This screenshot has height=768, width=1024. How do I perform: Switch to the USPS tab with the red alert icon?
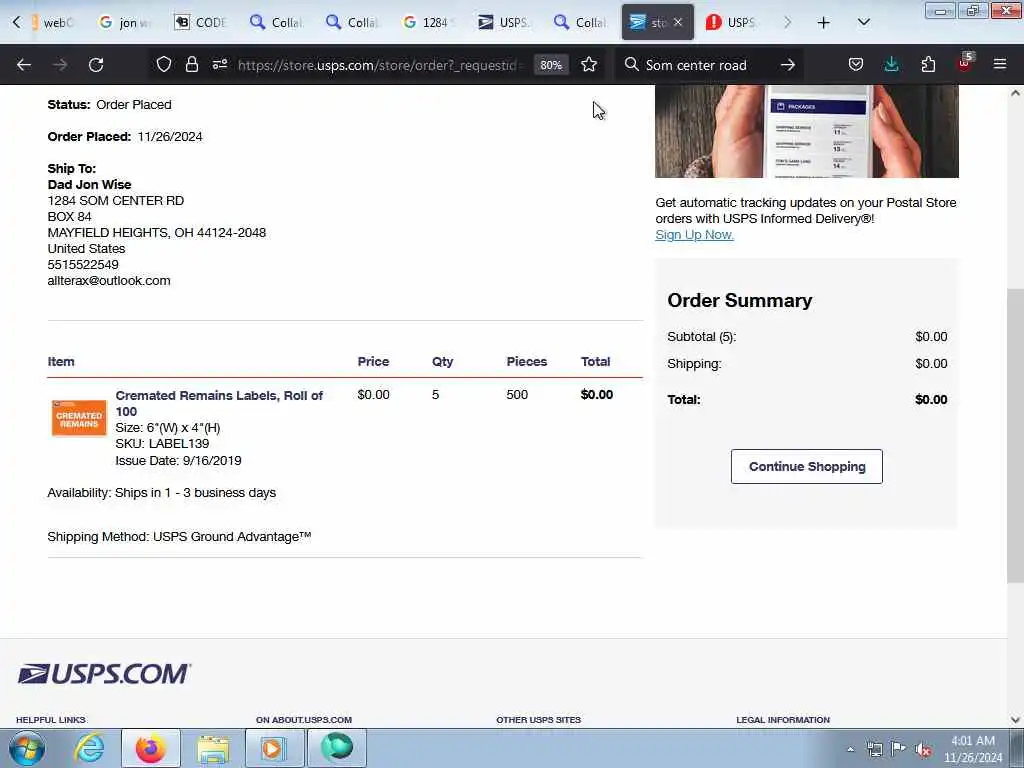point(733,22)
